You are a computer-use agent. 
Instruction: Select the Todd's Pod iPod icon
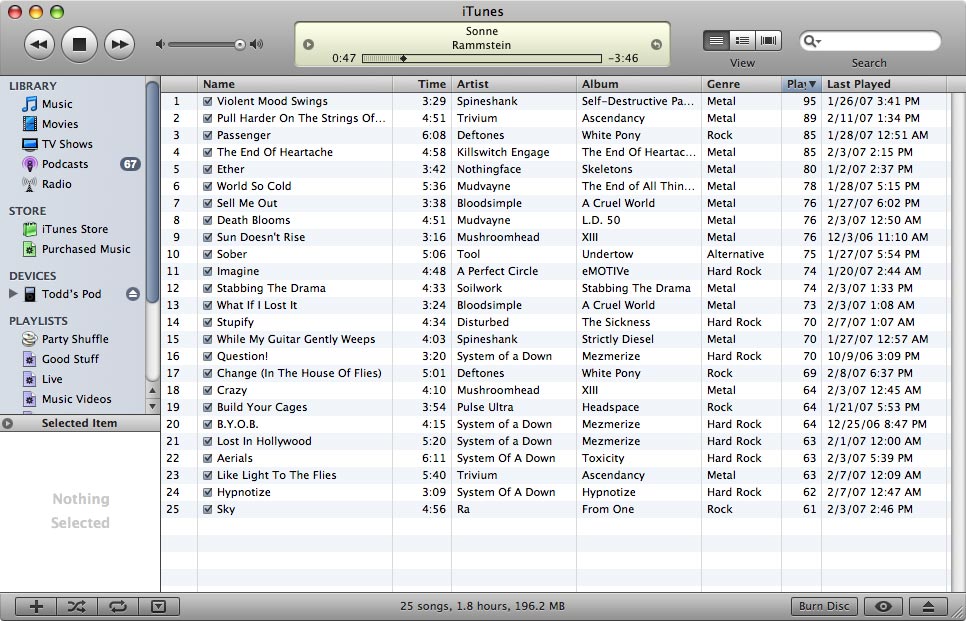(x=30, y=294)
